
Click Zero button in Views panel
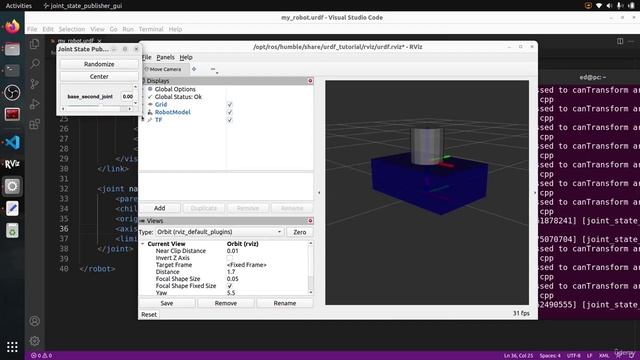pyautogui.click(x=300, y=232)
